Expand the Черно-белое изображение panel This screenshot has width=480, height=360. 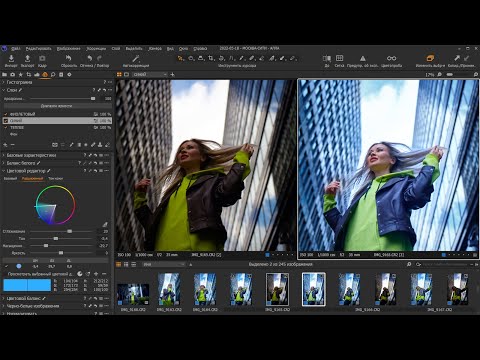[x=3, y=306]
